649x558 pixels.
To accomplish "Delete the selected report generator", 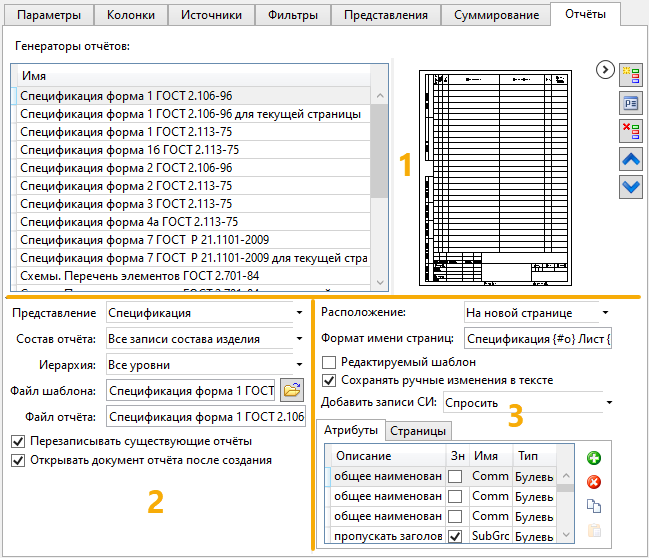I will pos(631,130).
